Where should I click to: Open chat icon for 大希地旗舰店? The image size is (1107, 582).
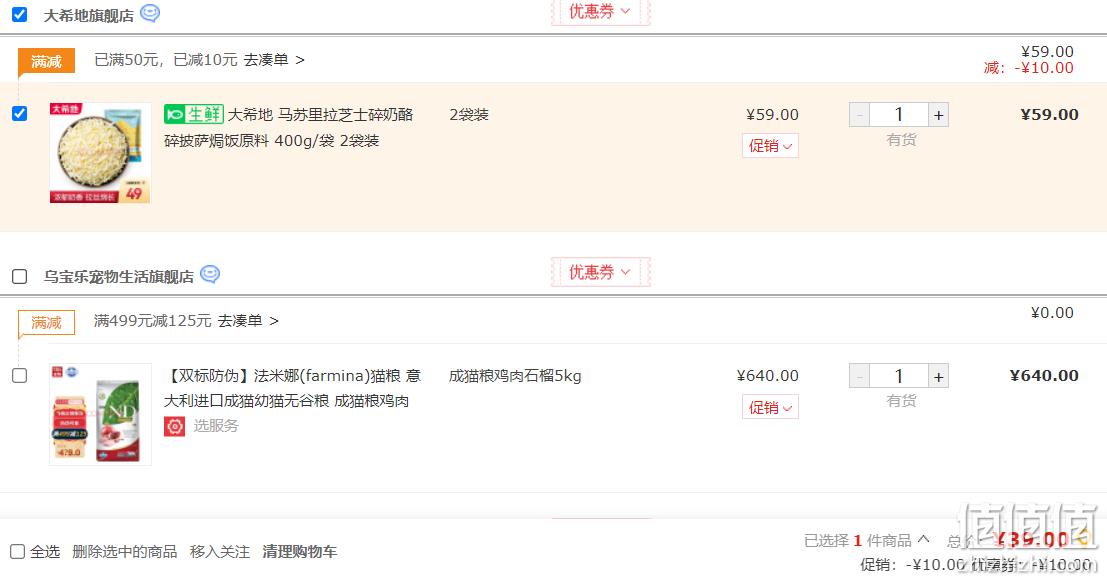(150, 13)
